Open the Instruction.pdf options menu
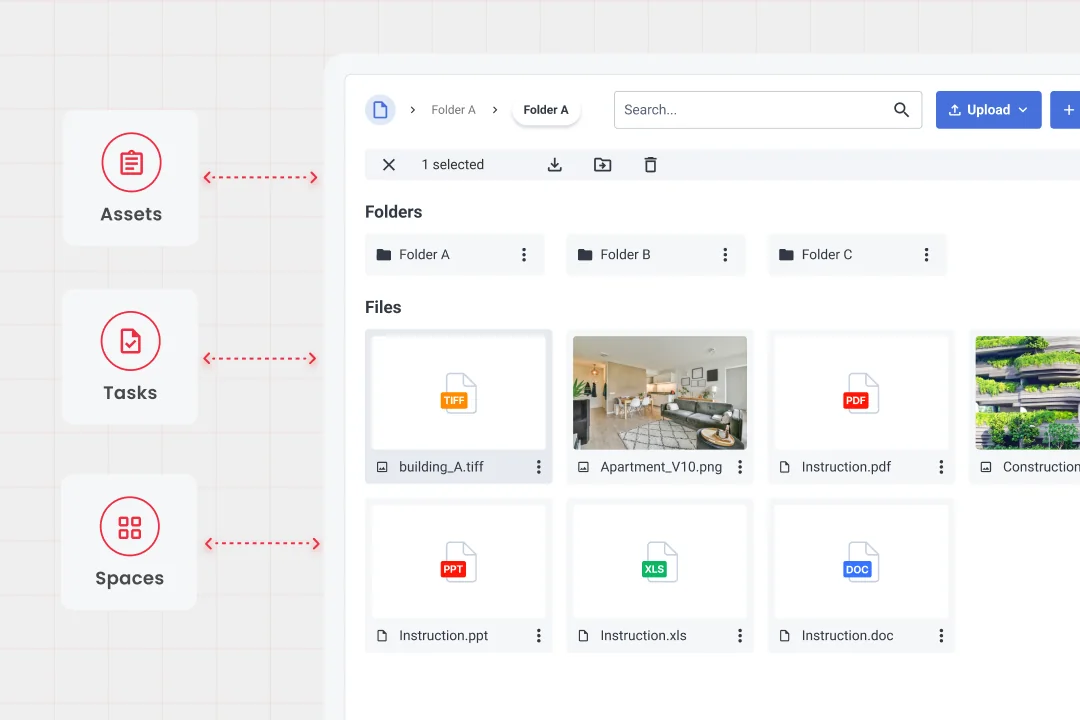 (x=941, y=467)
